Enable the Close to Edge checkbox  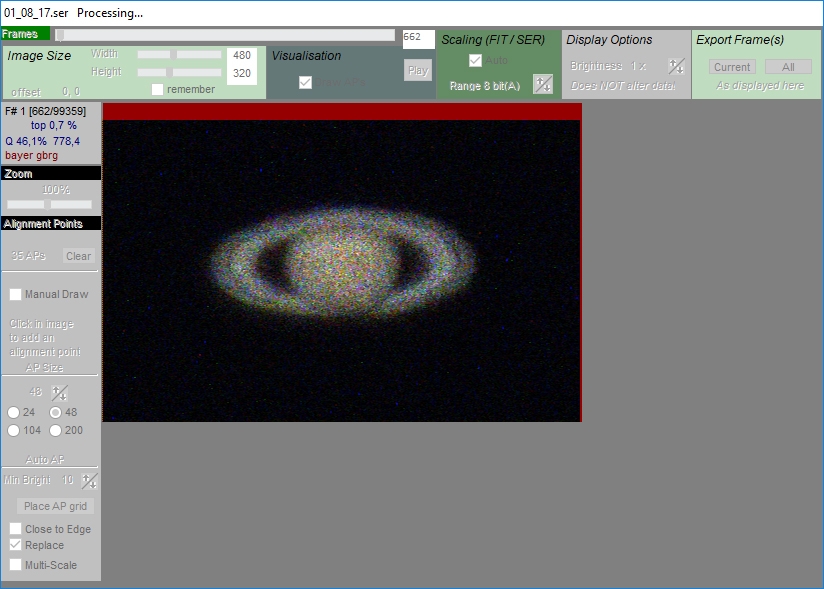(x=15, y=529)
